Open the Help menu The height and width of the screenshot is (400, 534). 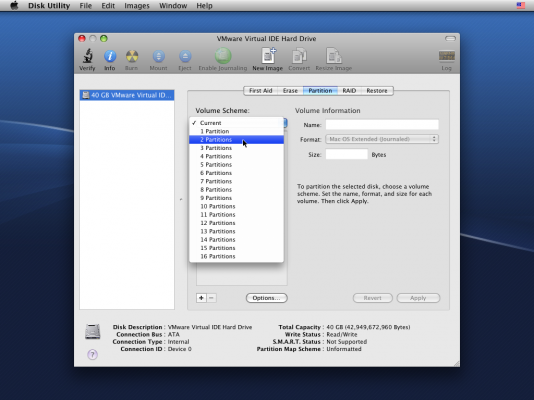(204, 6)
